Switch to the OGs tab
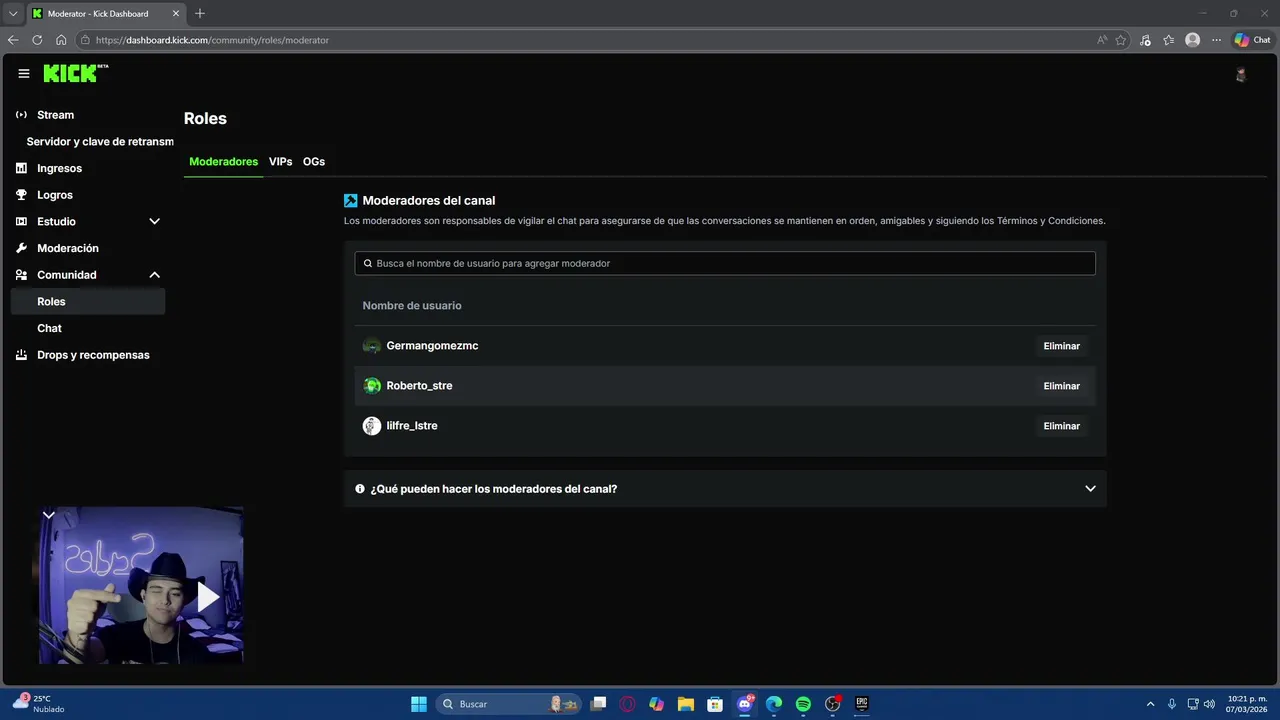Viewport: 1280px width, 720px height. pyautogui.click(x=314, y=162)
